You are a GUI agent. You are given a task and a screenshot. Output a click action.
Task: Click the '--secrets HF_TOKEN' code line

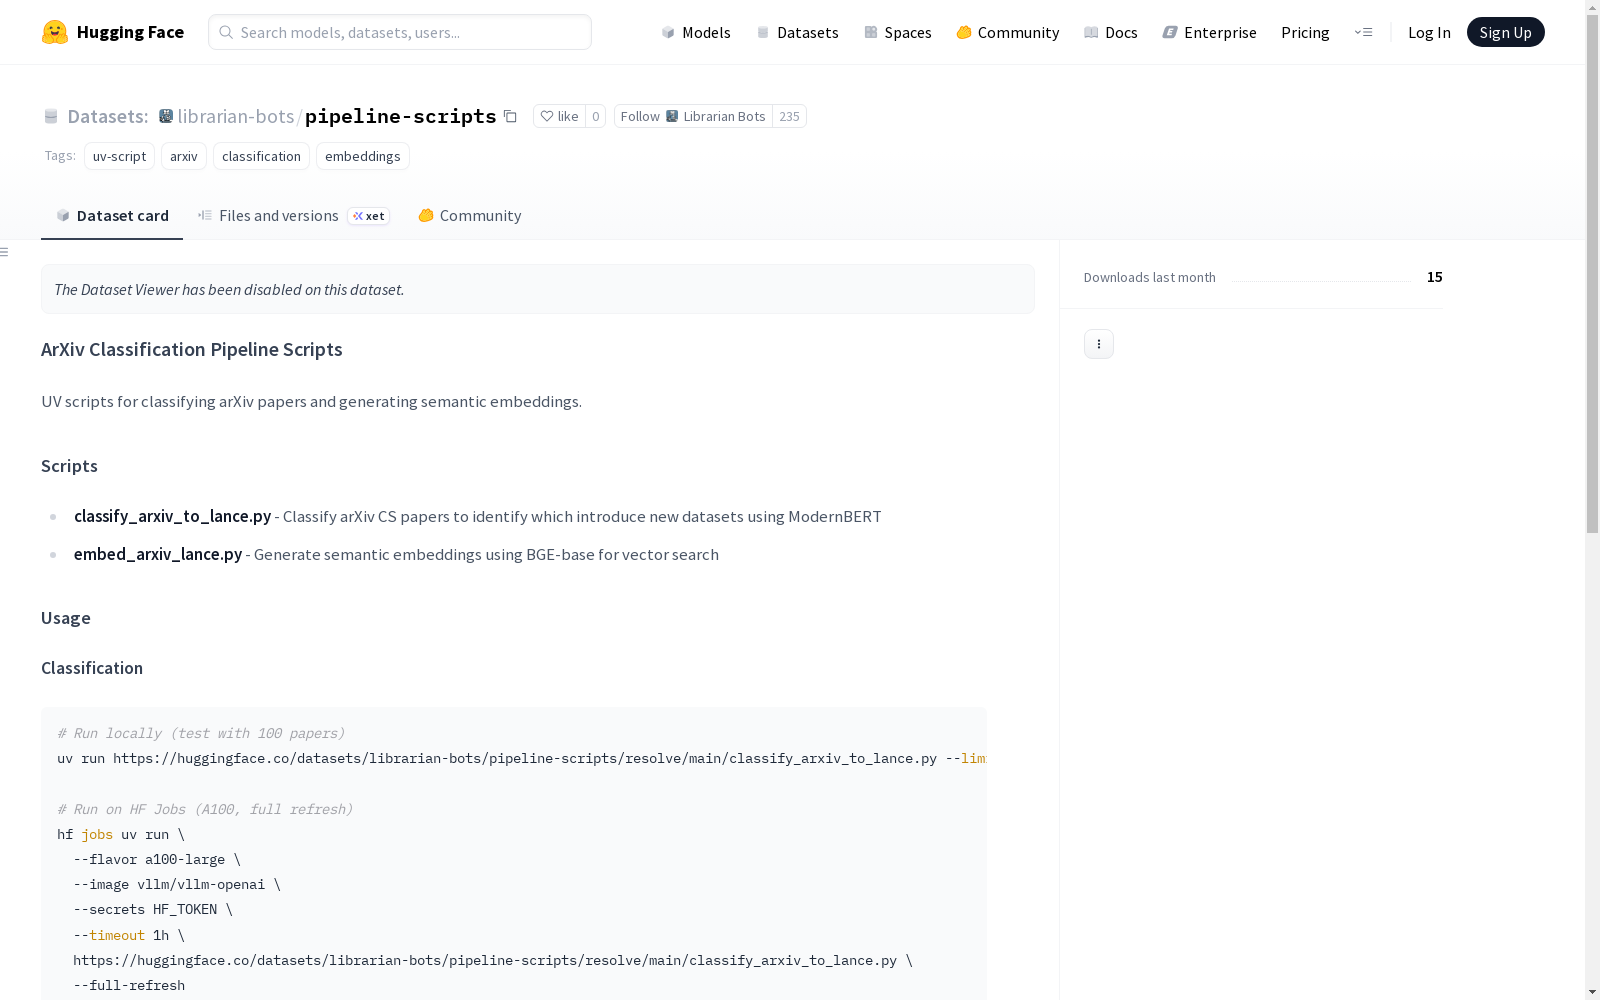[153, 909]
